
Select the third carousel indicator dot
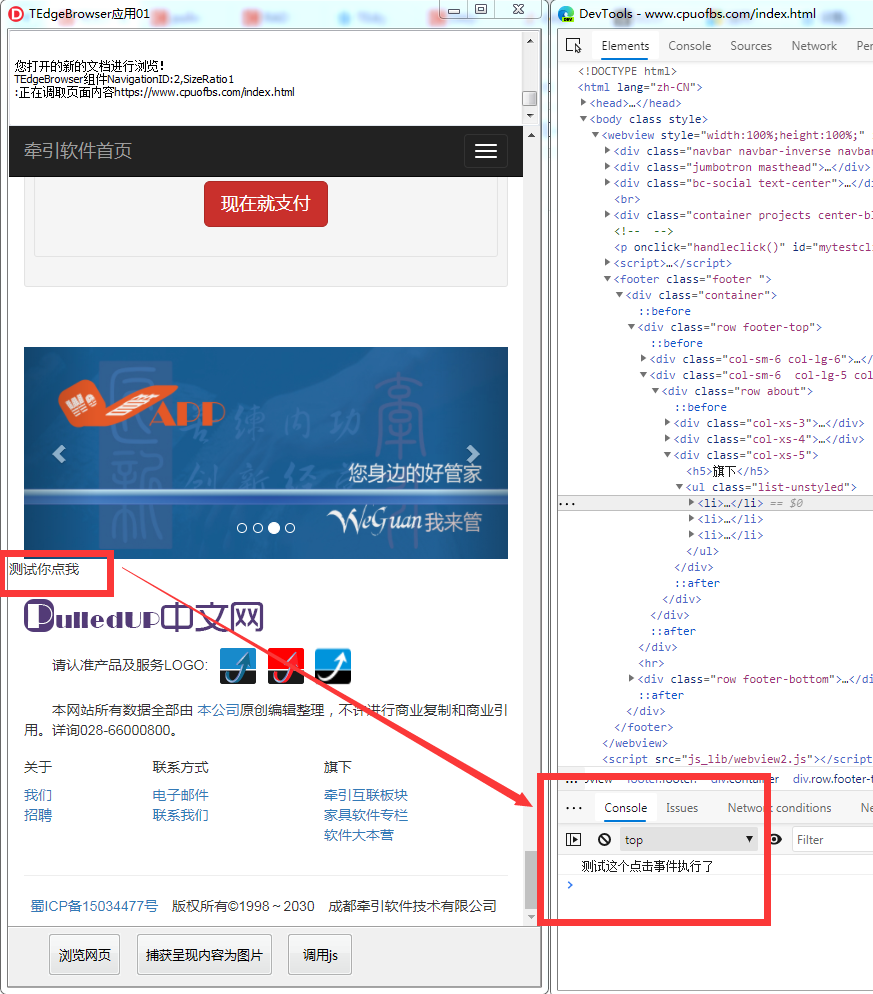274,528
